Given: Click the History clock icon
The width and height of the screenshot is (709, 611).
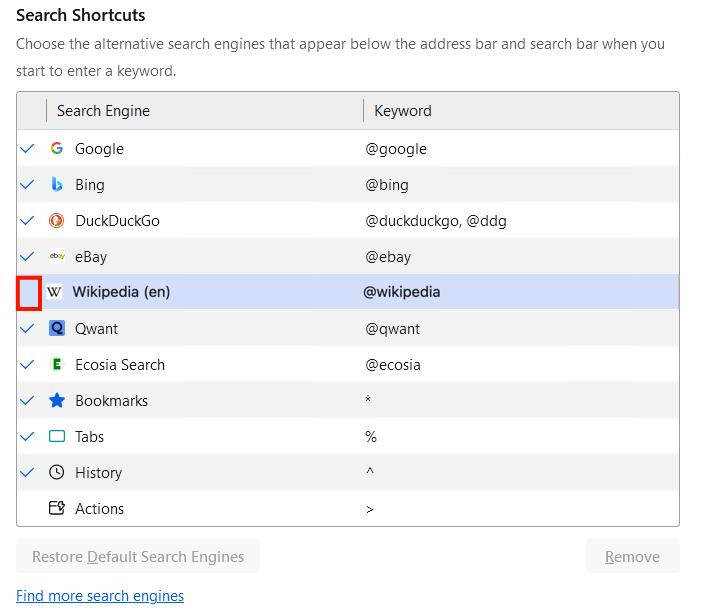Looking at the screenshot, I should [x=57, y=472].
